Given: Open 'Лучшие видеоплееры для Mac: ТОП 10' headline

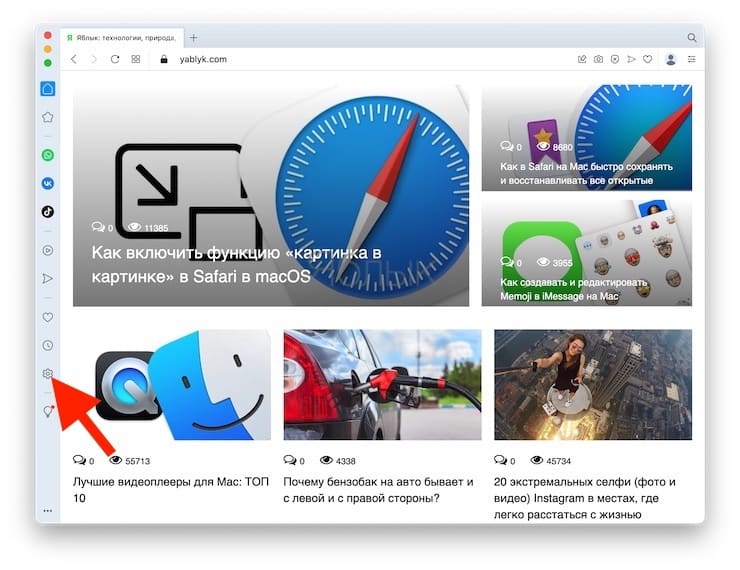Looking at the screenshot, I should tap(171, 490).
